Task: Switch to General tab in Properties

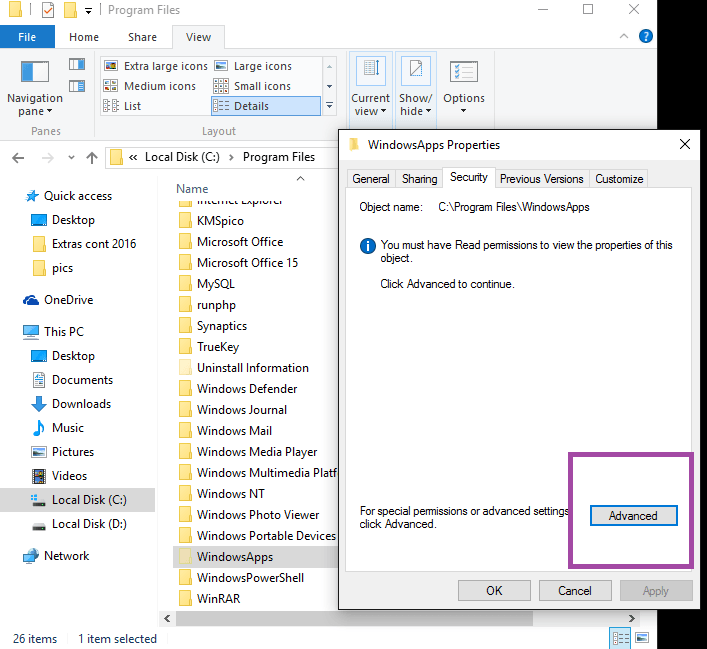Action: coord(371,179)
